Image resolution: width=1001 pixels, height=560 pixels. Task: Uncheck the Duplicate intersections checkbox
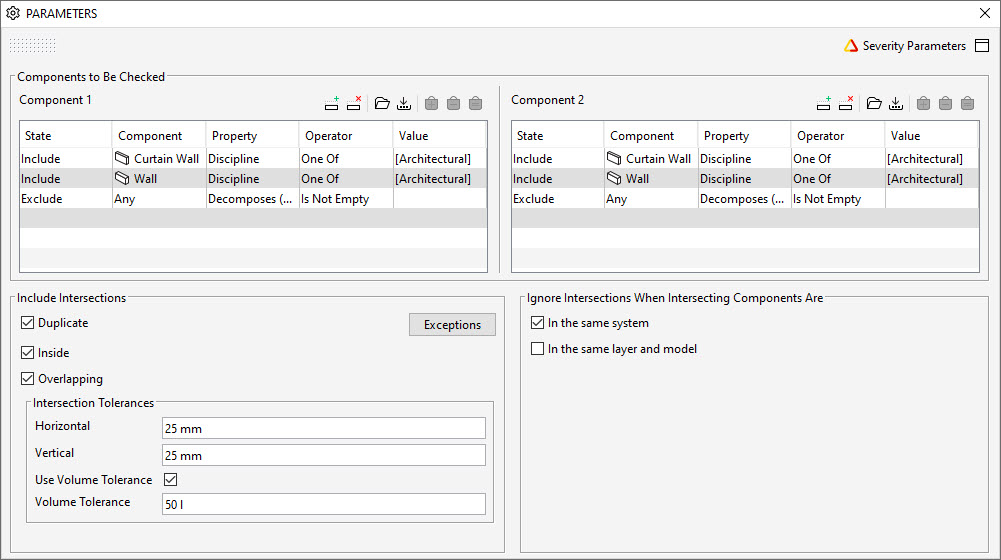point(27,322)
